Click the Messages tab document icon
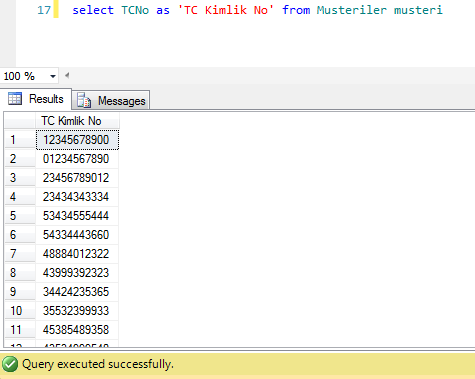Screen dimensions: 475x379 coord(84,100)
